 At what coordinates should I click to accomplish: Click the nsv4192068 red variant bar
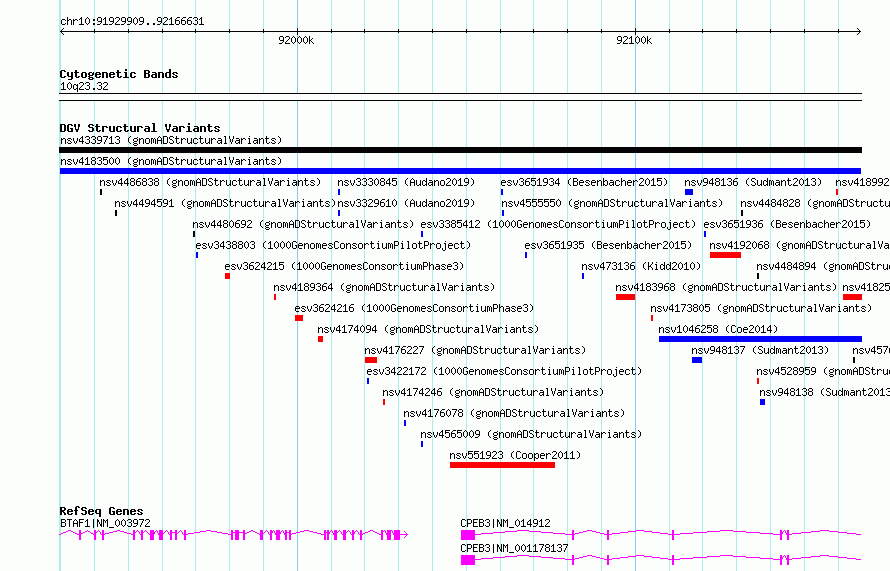pos(725,255)
